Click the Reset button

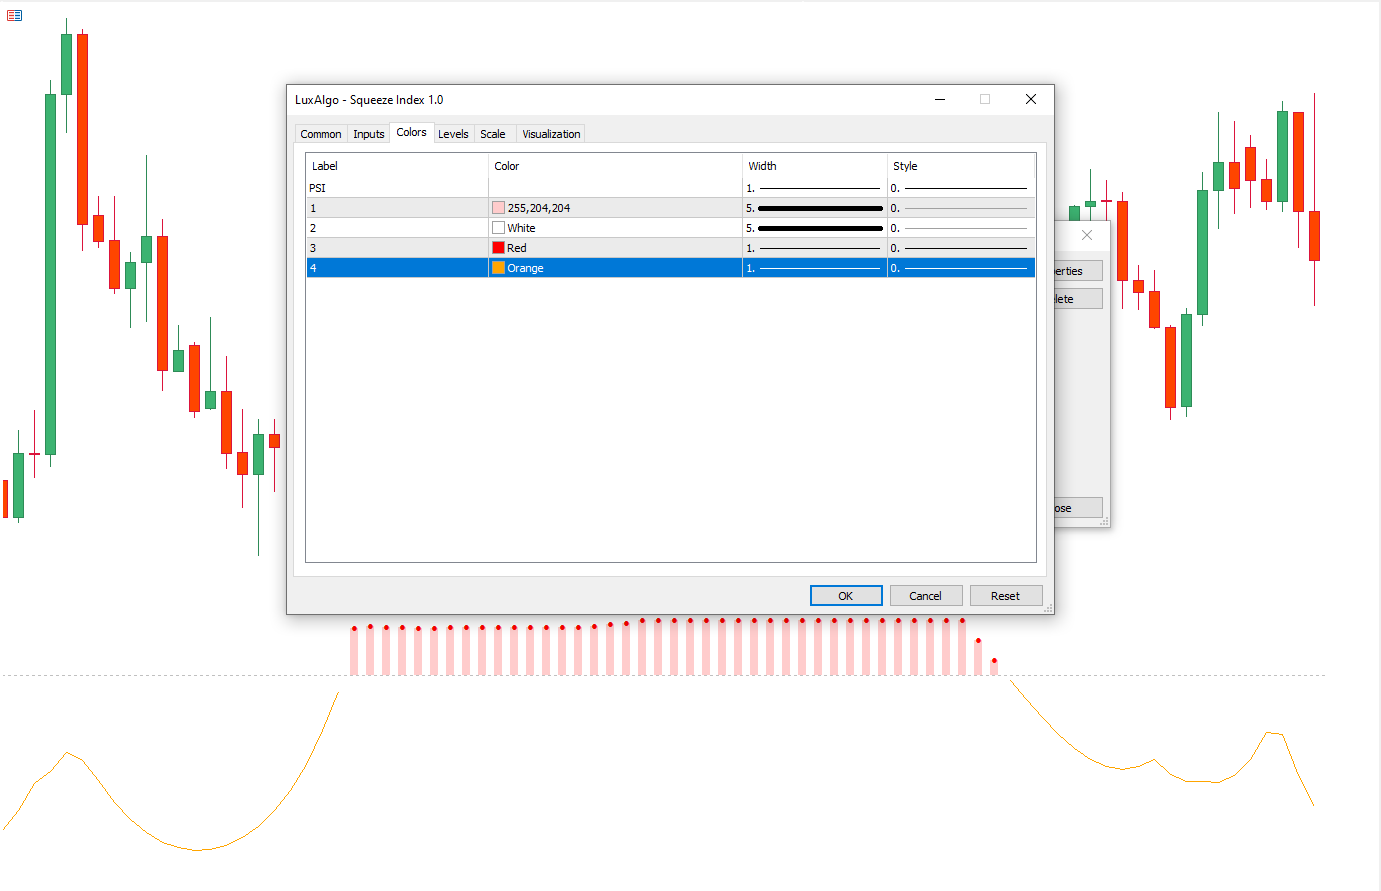(1006, 596)
